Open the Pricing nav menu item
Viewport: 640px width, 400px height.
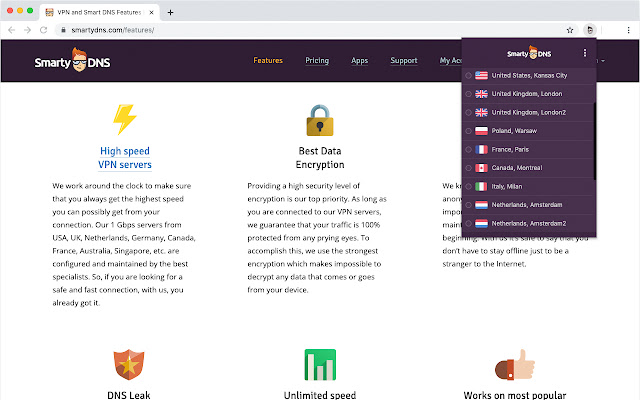(x=317, y=60)
